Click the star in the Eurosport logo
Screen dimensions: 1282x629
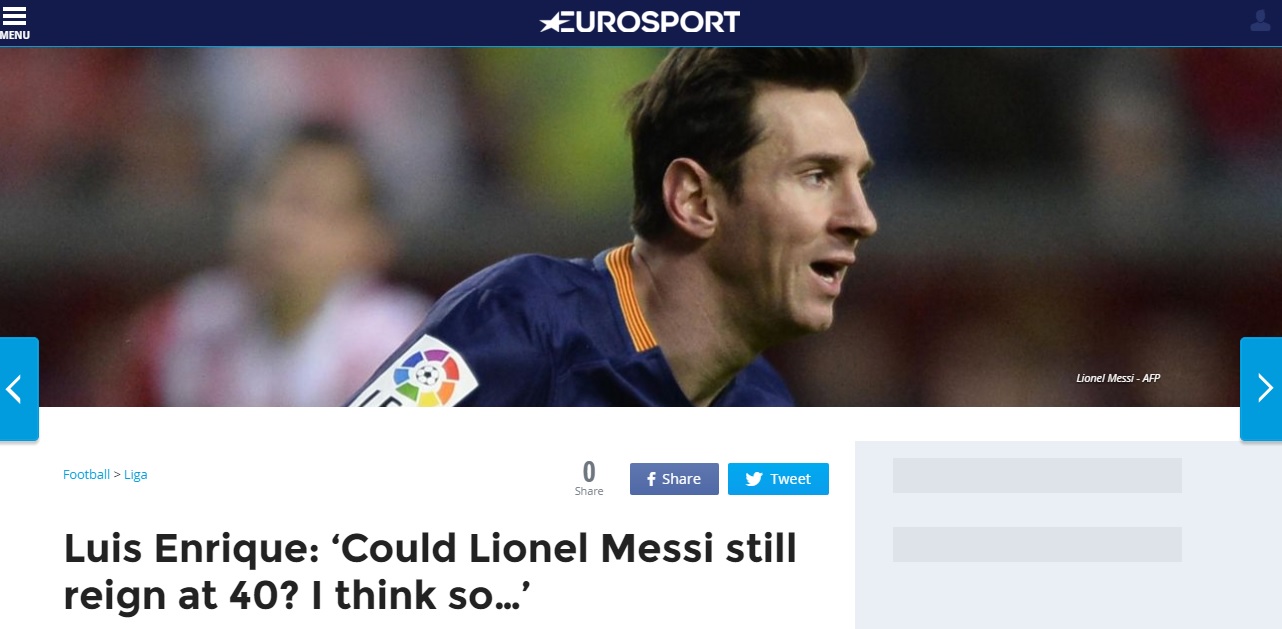coord(551,21)
